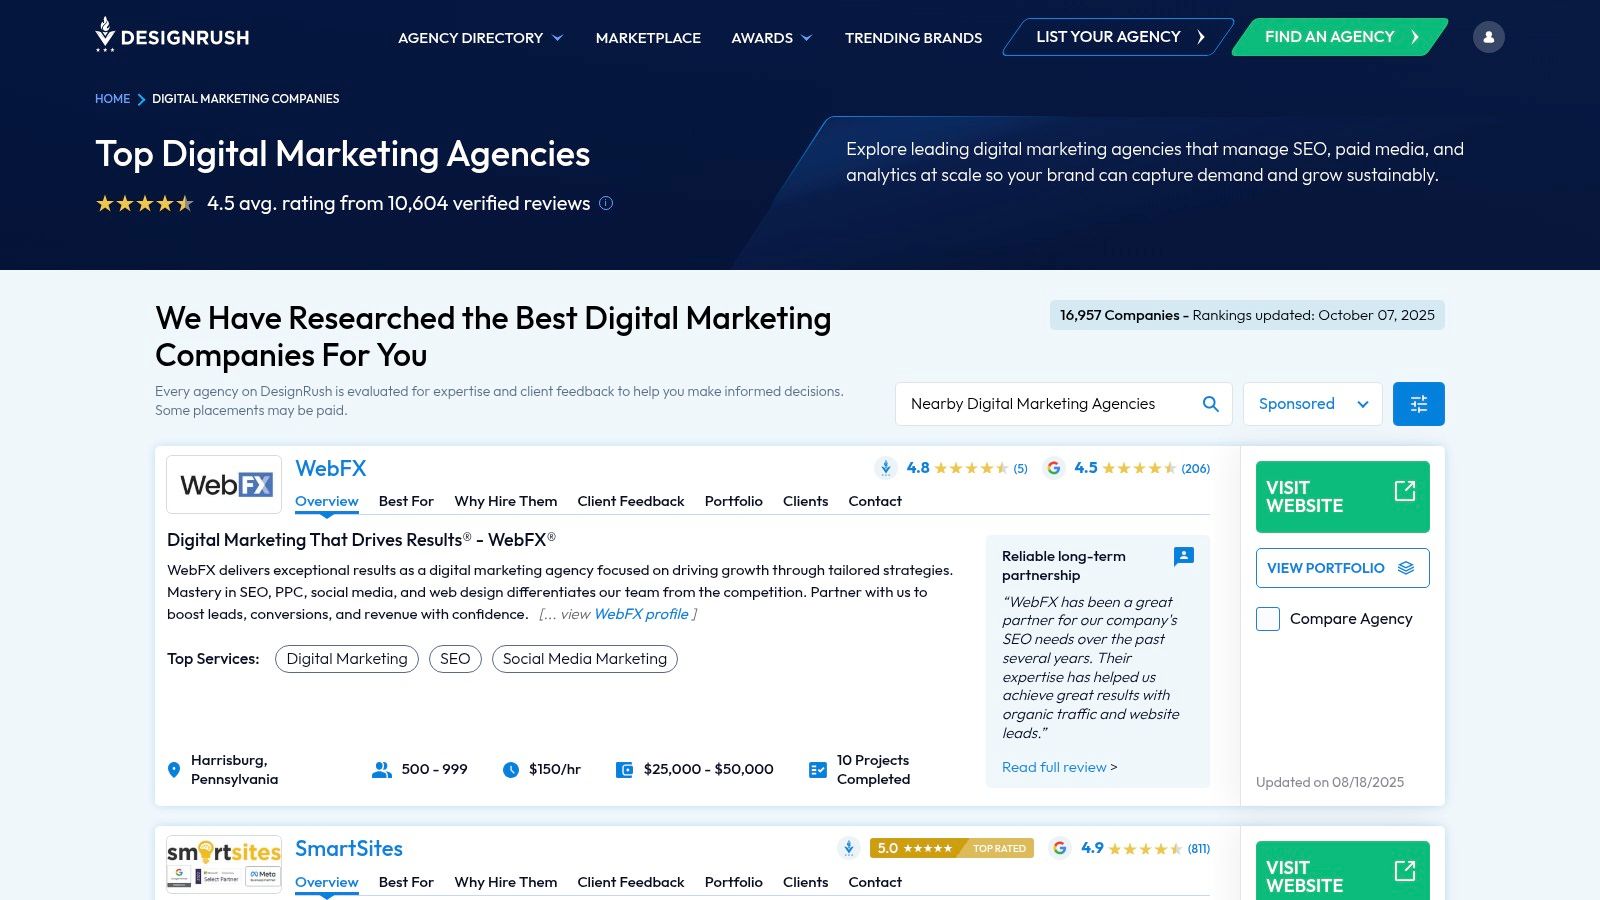Open SmartSites Portfolio tab
This screenshot has width=1600, height=900.
[734, 882]
